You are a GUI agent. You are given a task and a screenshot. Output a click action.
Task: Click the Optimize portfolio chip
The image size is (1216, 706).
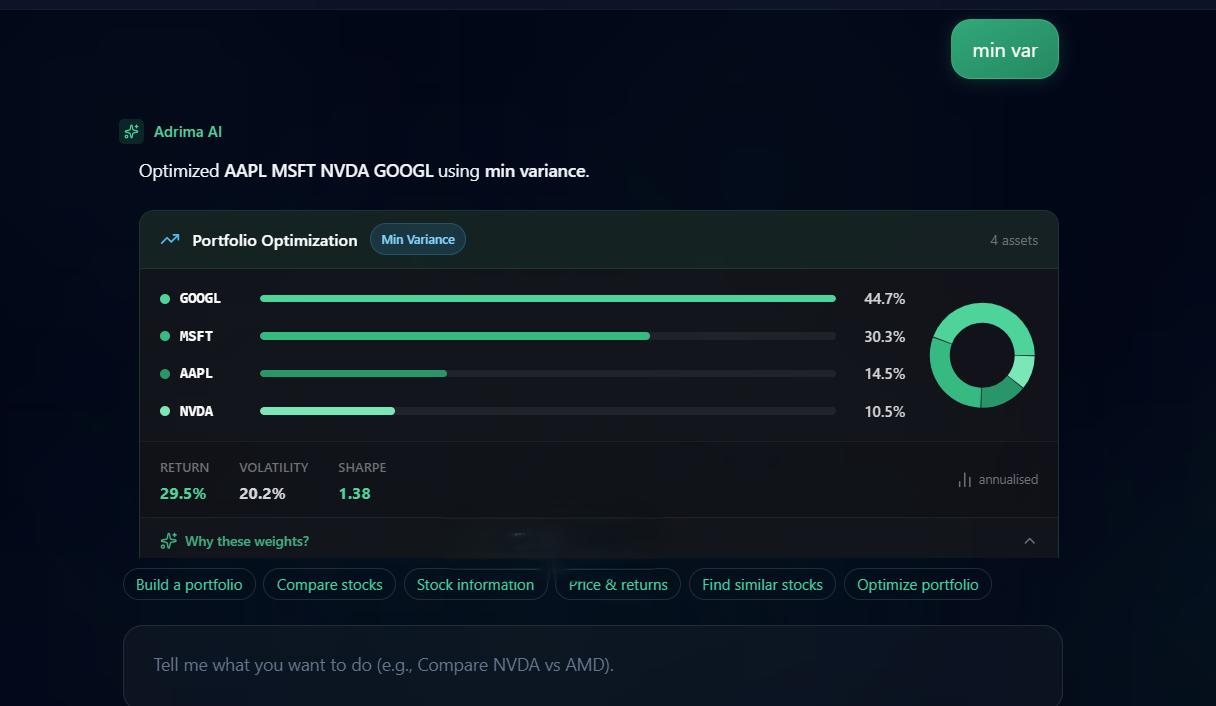click(x=918, y=584)
